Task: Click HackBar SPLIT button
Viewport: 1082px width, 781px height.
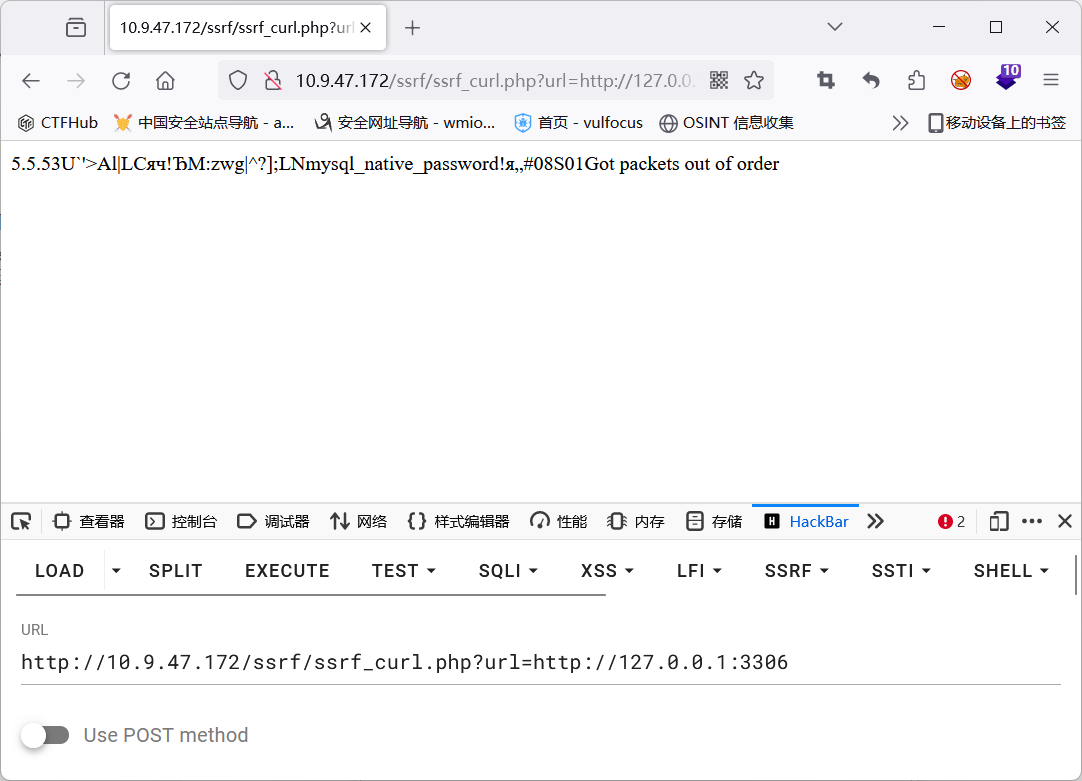Action: [175, 571]
